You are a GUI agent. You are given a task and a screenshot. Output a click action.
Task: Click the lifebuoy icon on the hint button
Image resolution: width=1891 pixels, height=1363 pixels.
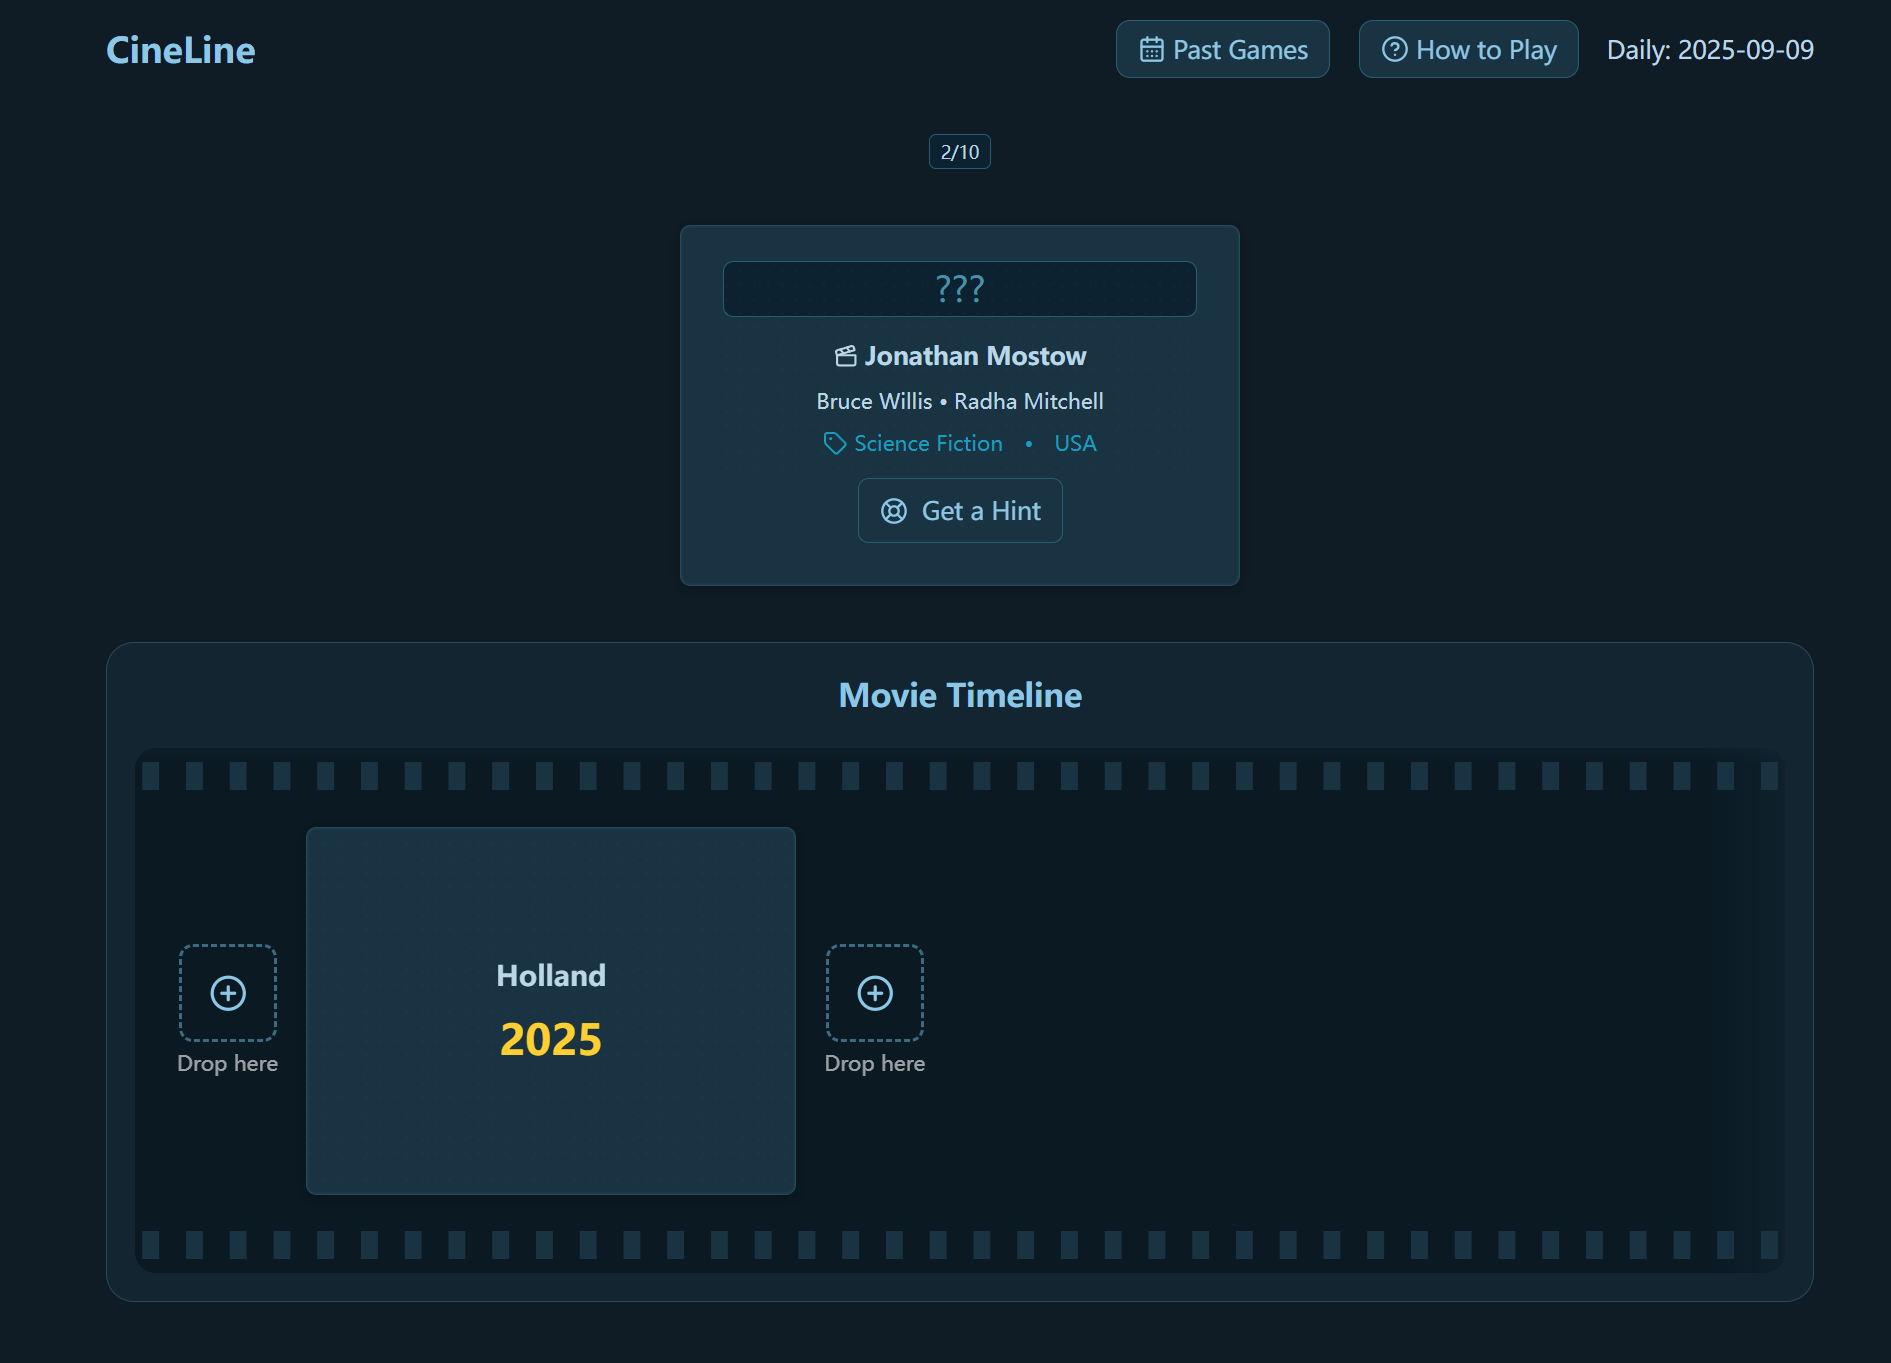pyautogui.click(x=893, y=511)
